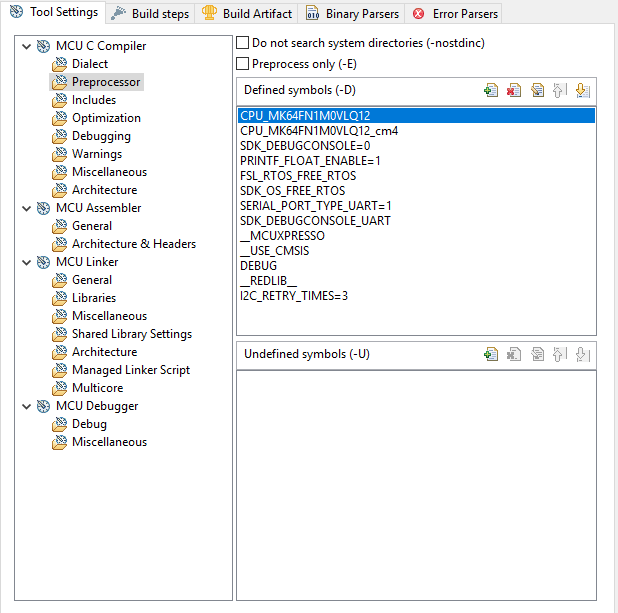Click the Managed Linker Script icon
This screenshot has height=613, width=618.
pyautogui.click(x=60, y=370)
